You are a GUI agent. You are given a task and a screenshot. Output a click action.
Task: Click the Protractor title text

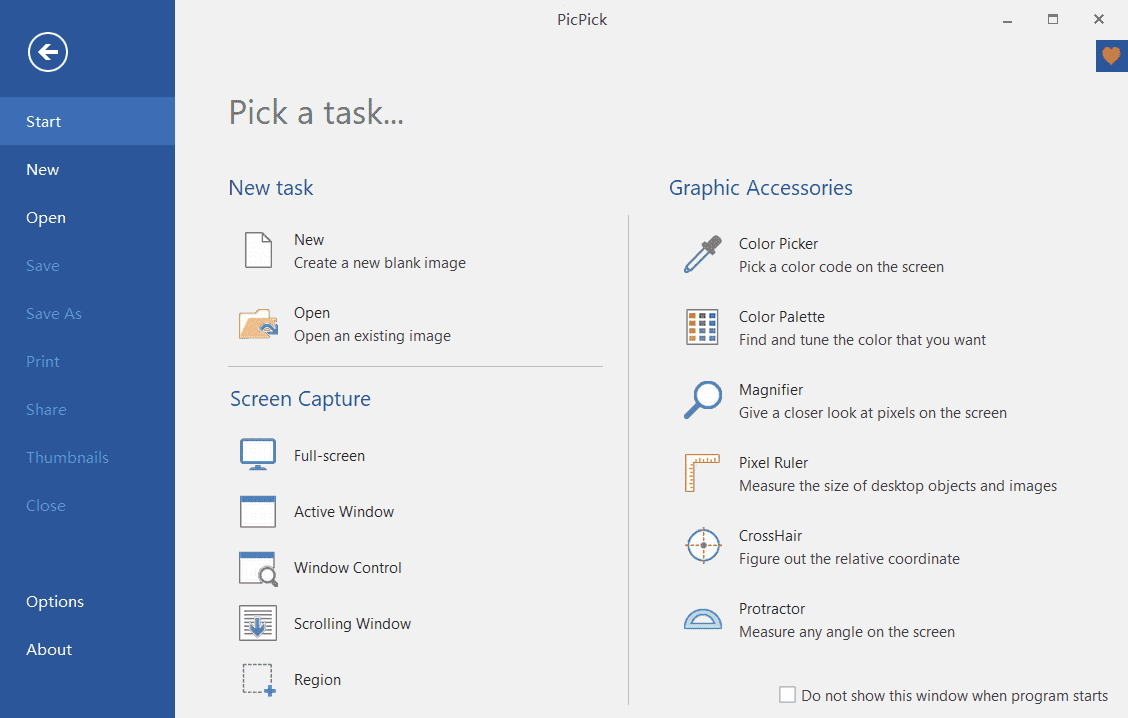tap(772, 609)
